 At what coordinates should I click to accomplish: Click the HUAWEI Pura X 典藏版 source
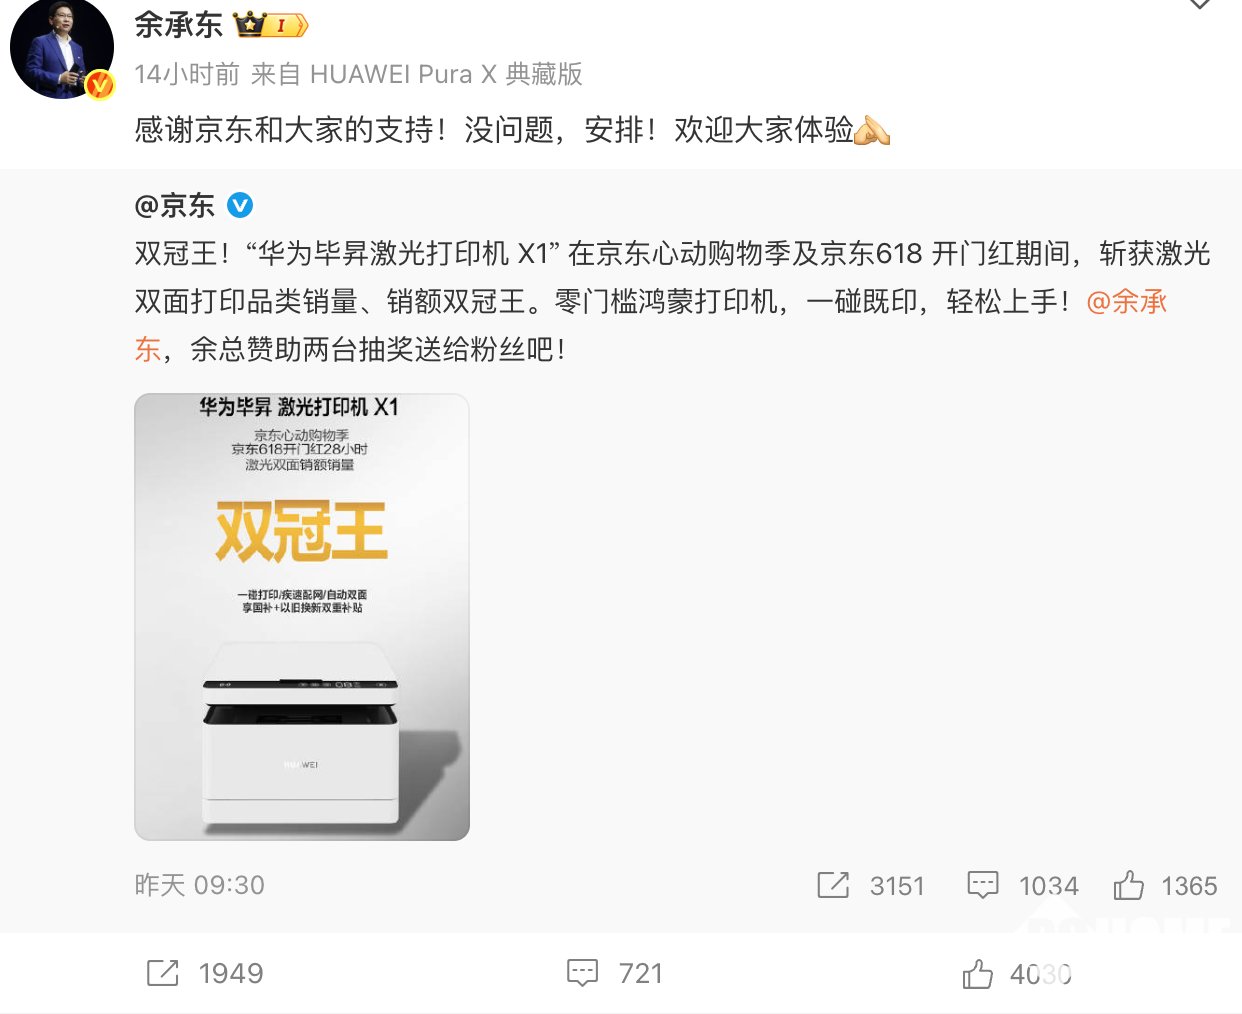(446, 74)
